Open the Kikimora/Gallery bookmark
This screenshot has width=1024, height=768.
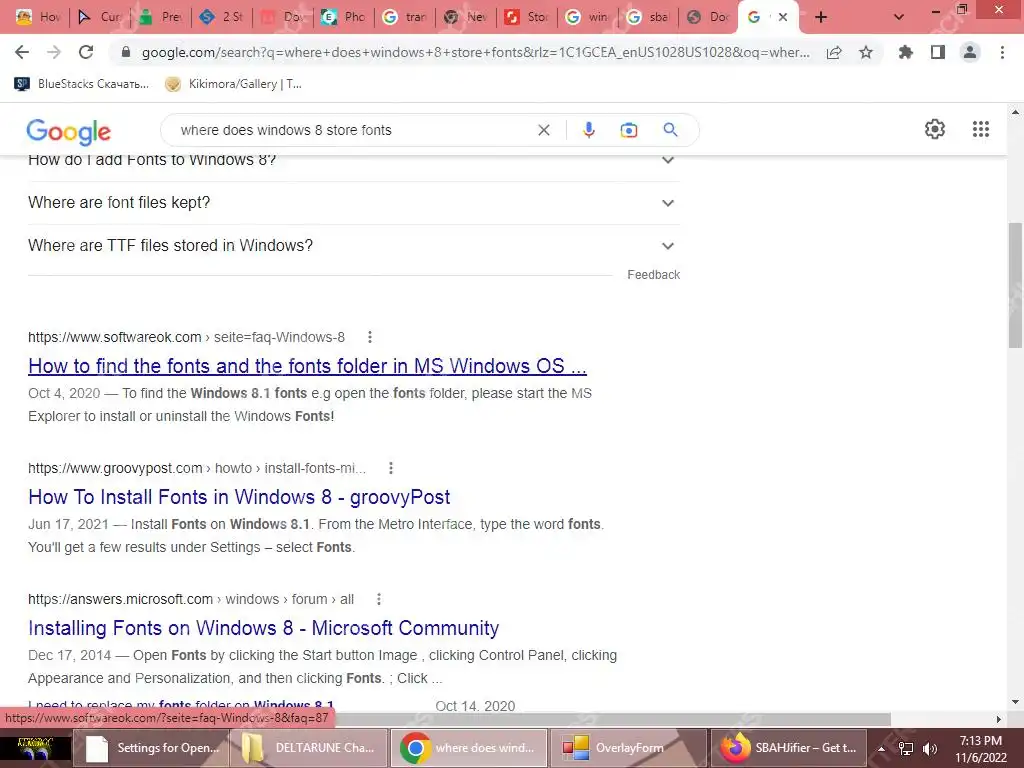point(234,84)
